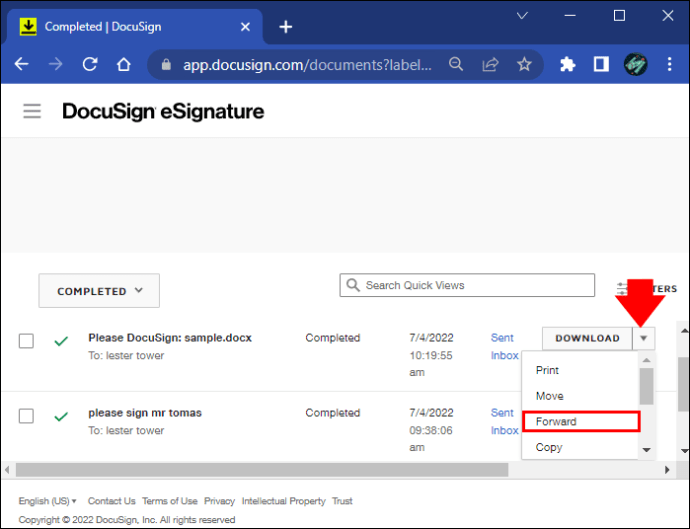Click green checkmark of mr tomas row

[61, 416]
